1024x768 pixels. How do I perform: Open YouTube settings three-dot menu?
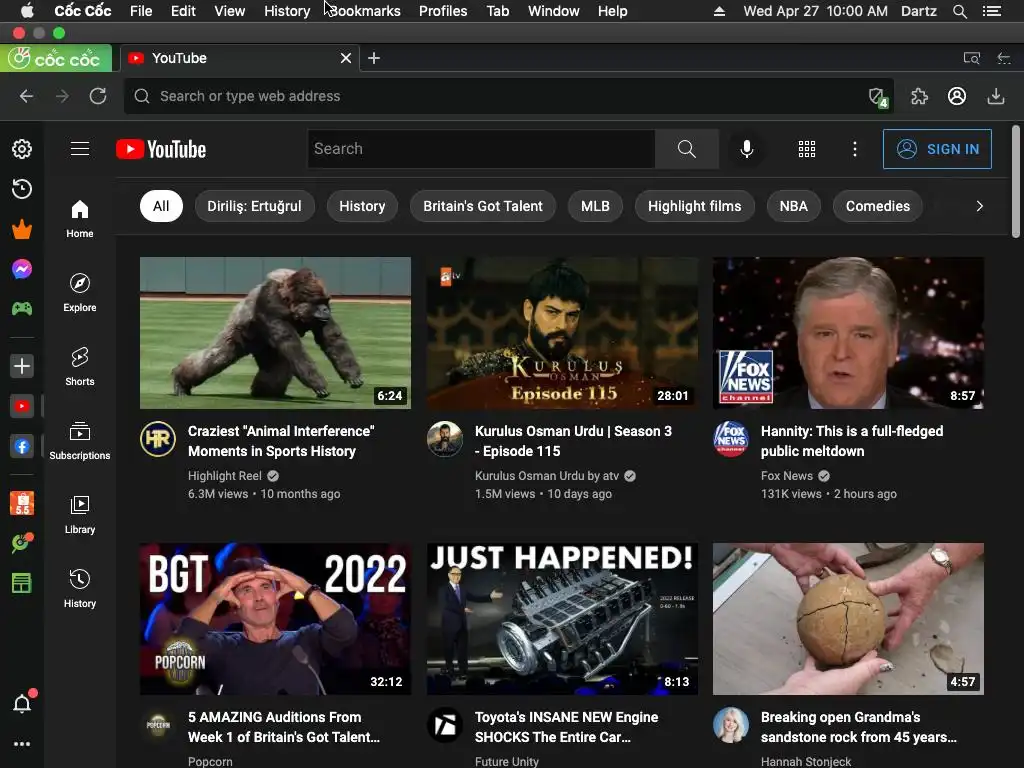click(x=854, y=149)
